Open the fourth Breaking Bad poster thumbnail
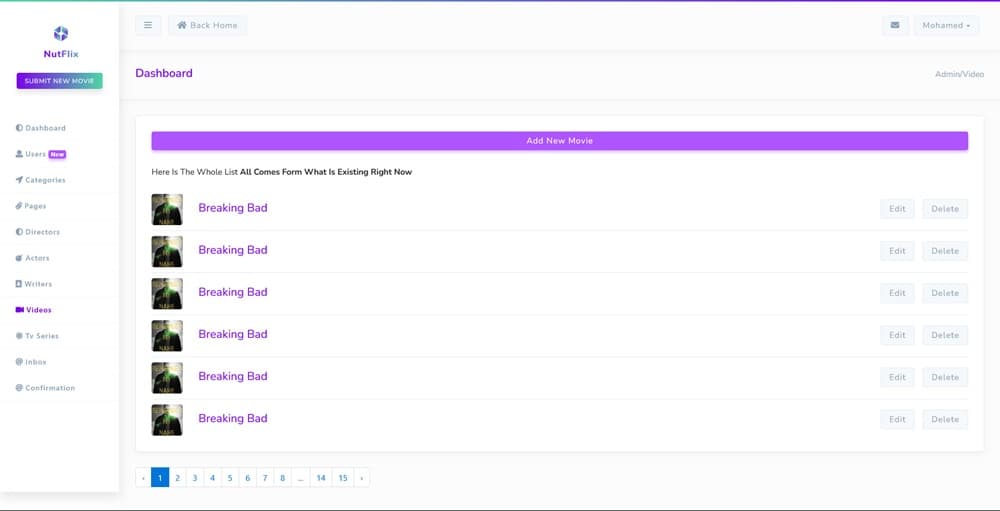This screenshot has height=511, width=1000. click(167, 336)
